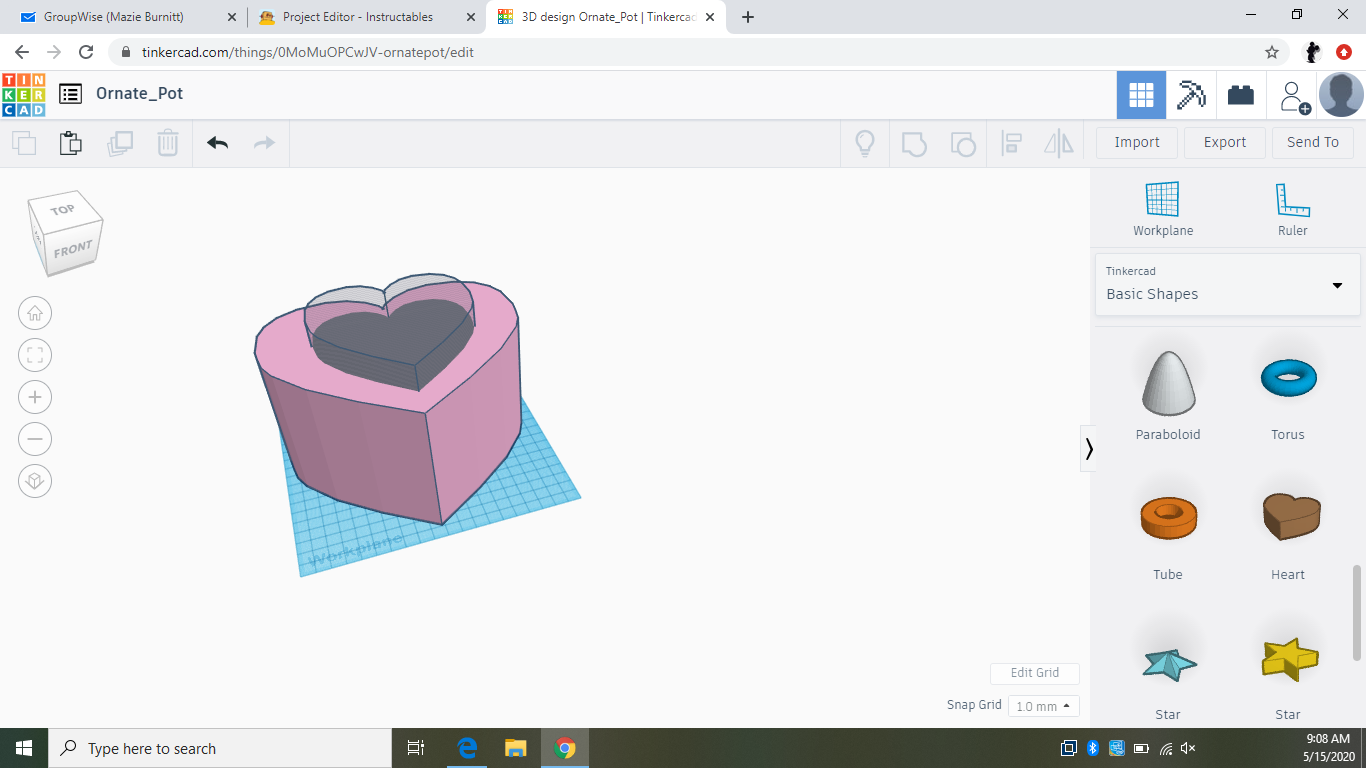Drop a new Workplane tool

[x=1162, y=200]
